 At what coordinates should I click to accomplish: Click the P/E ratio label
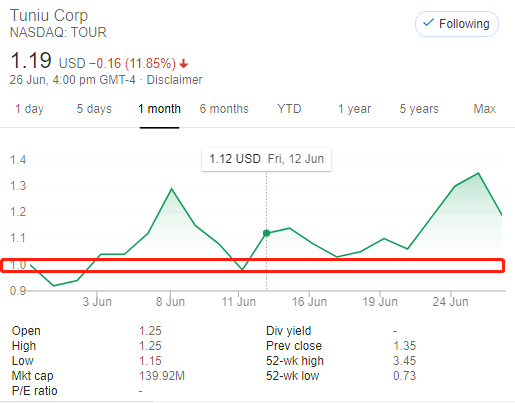[34, 391]
